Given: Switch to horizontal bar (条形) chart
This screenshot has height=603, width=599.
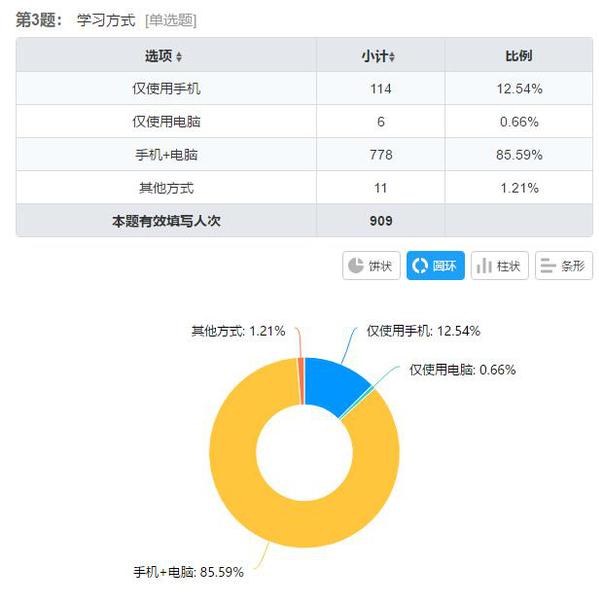Looking at the screenshot, I should click(x=564, y=265).
